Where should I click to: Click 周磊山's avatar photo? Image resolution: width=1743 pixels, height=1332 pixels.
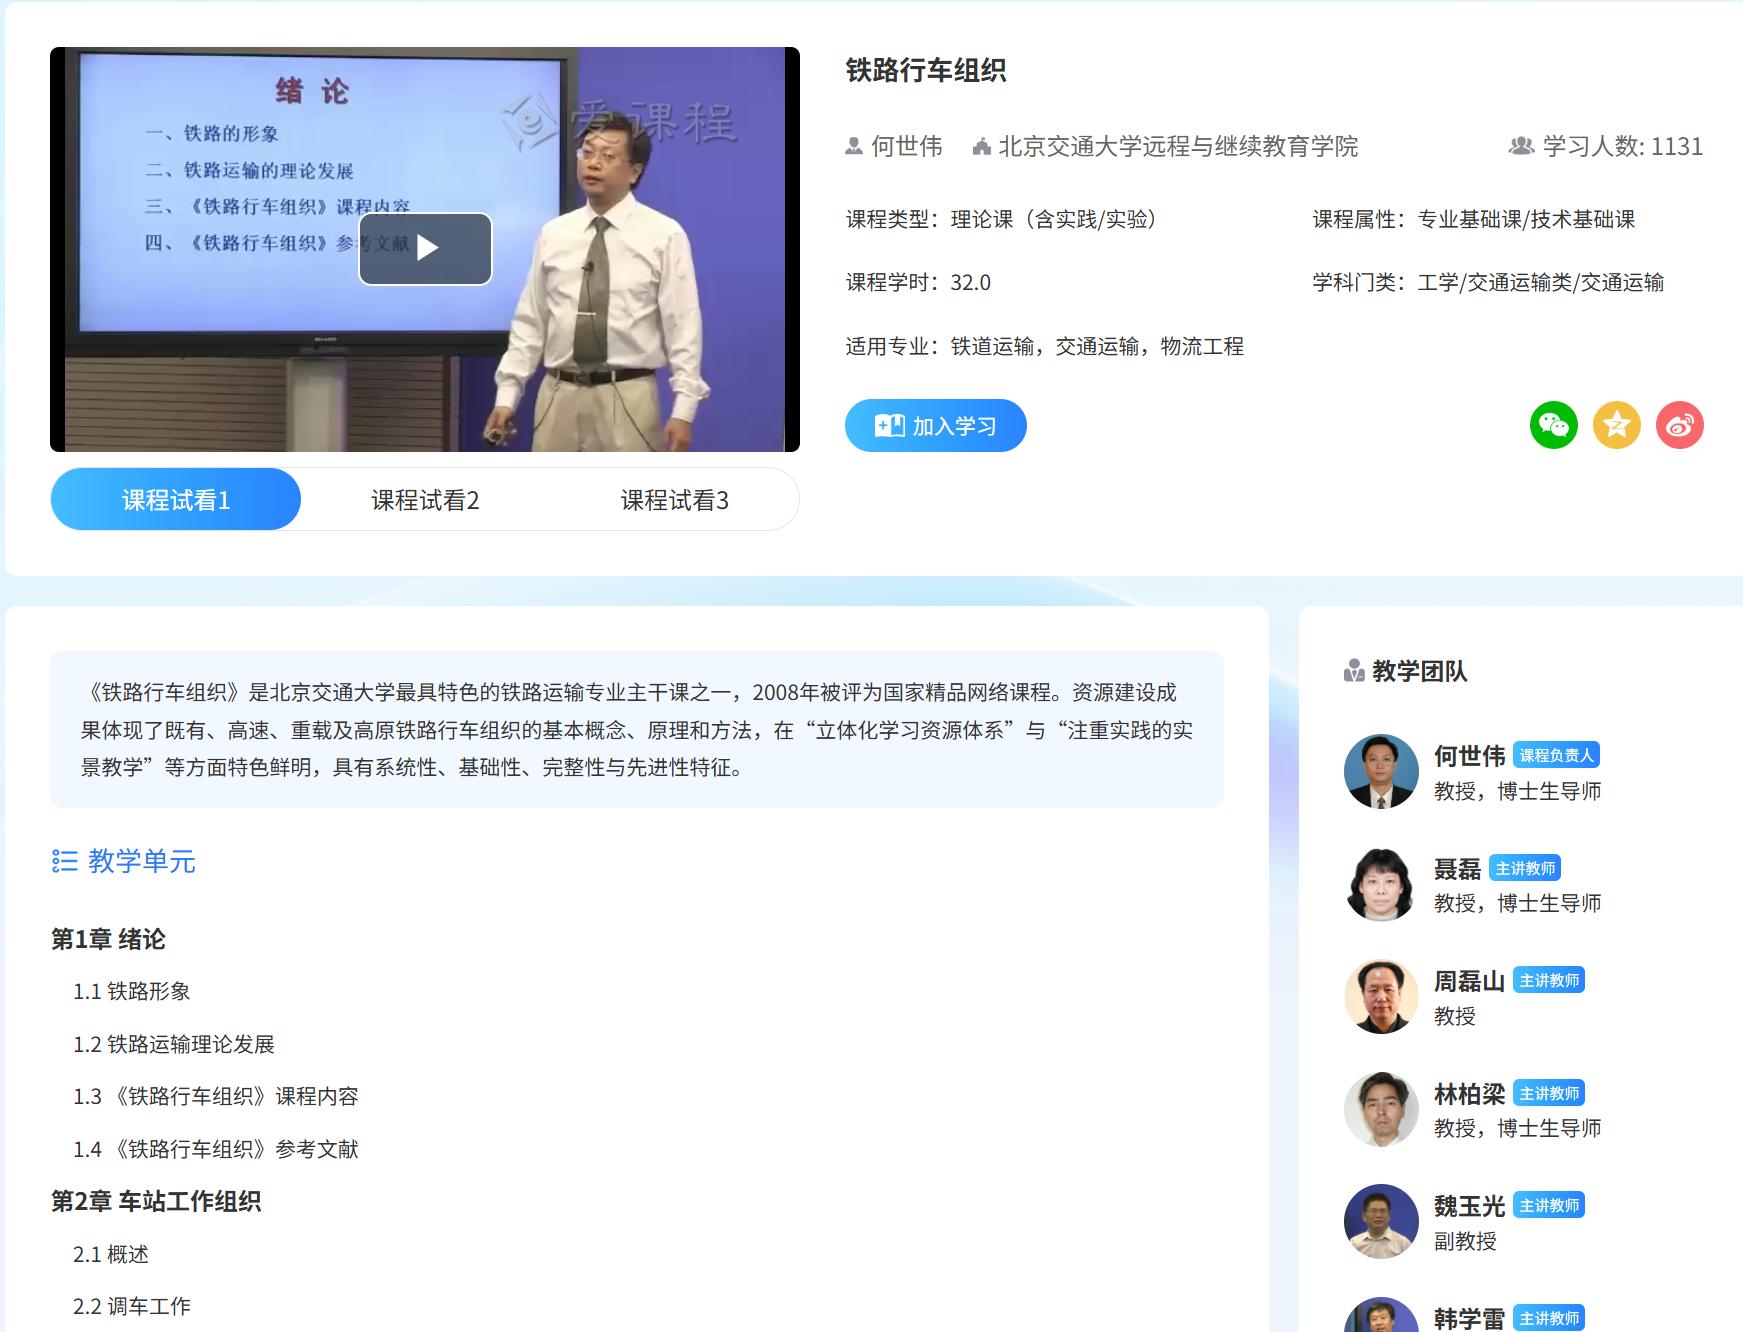point(1381,996)
